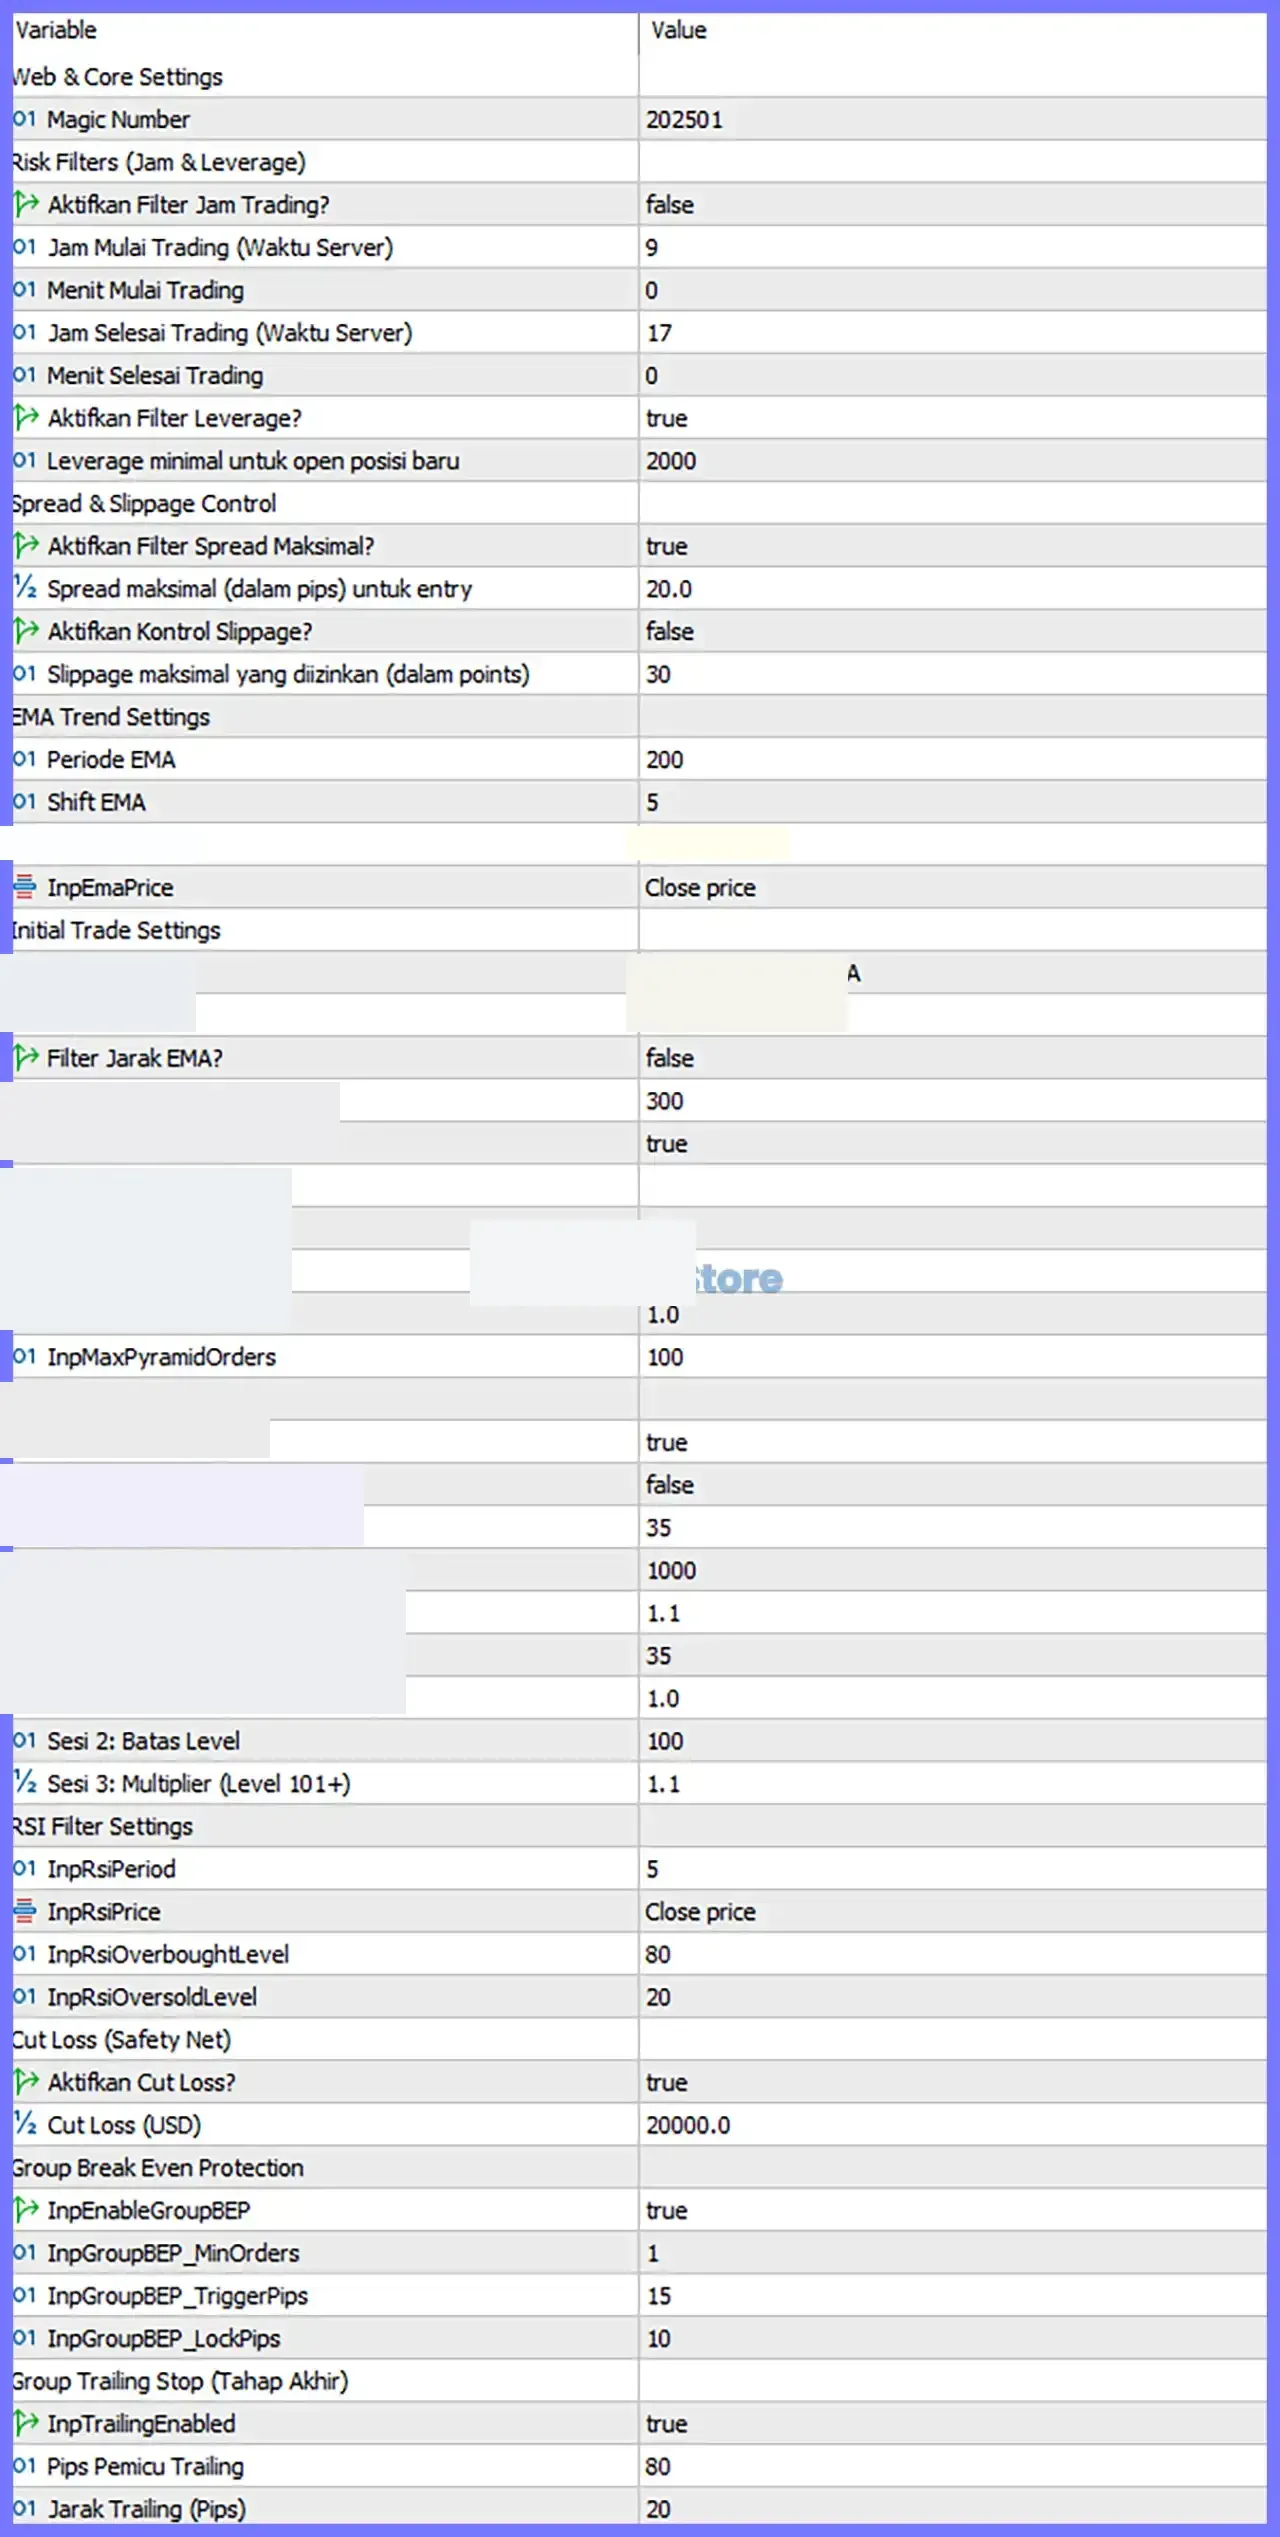Toggle the Aktifkan Filter Leverage value true
This screenshot has width=1280, height=2537.
(953, 418)
